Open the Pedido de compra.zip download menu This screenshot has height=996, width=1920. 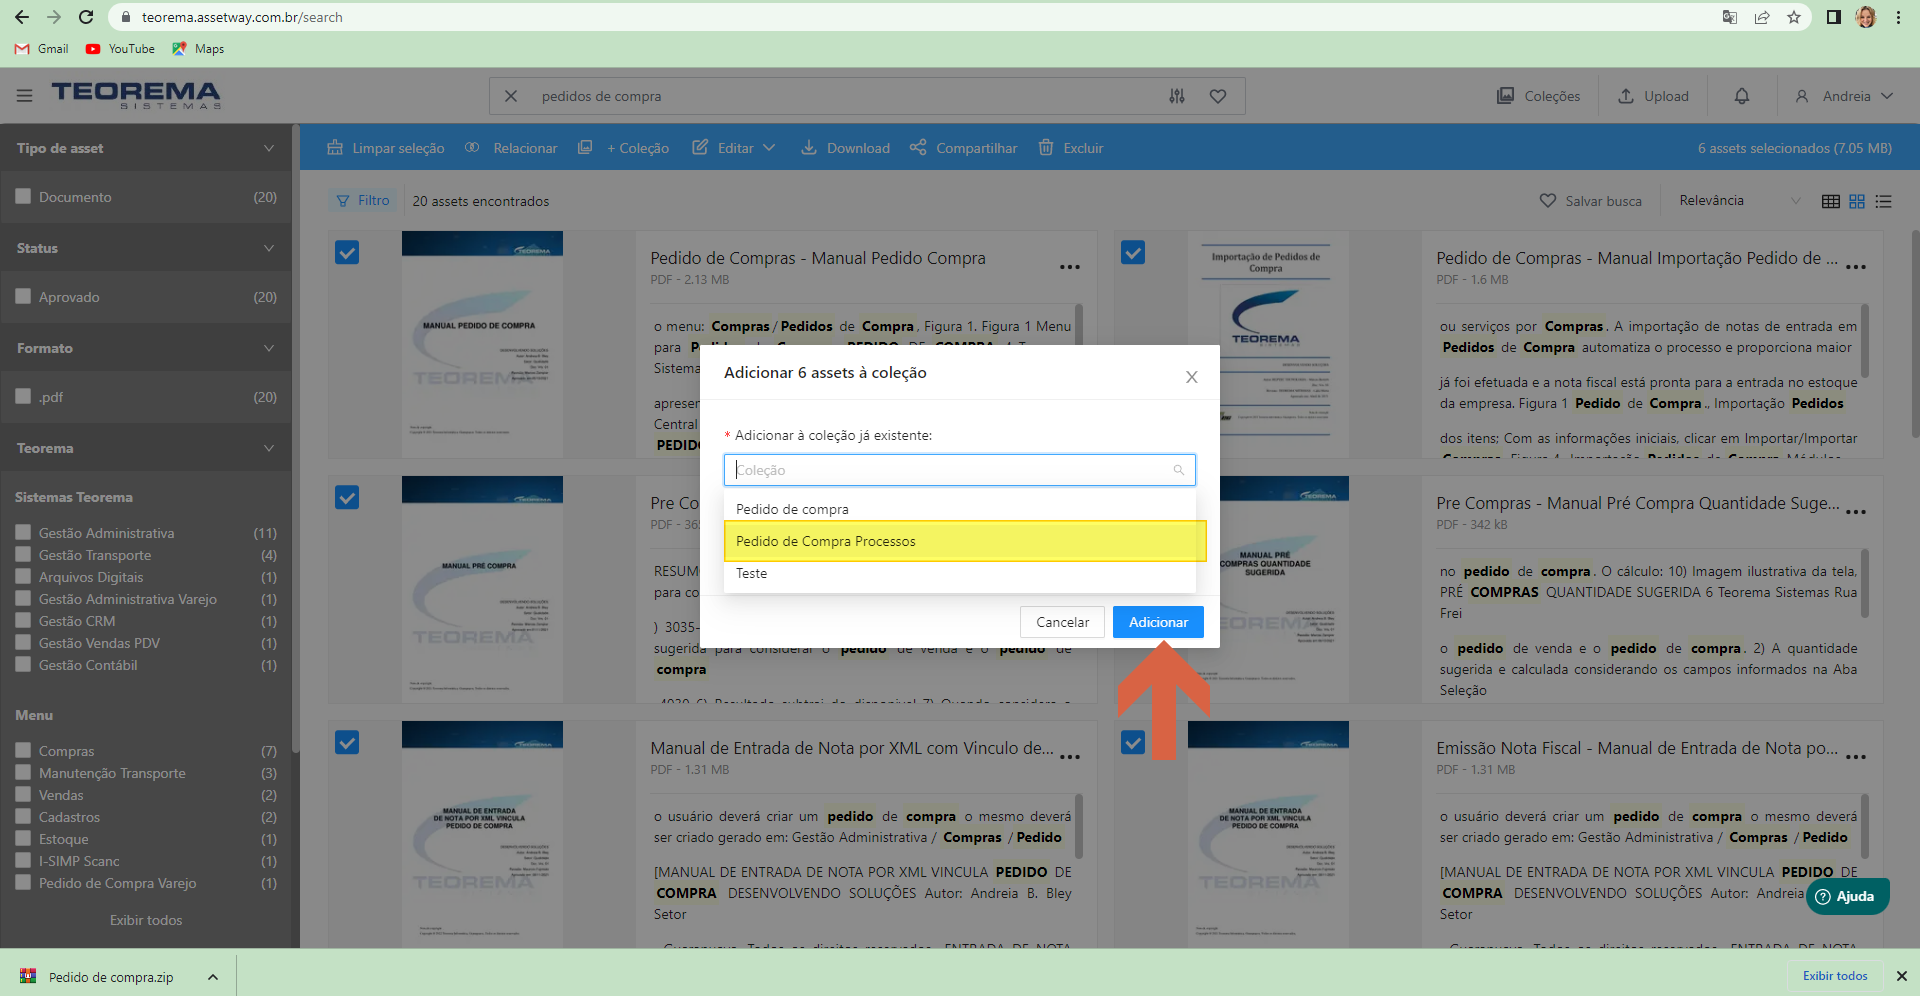213,977
